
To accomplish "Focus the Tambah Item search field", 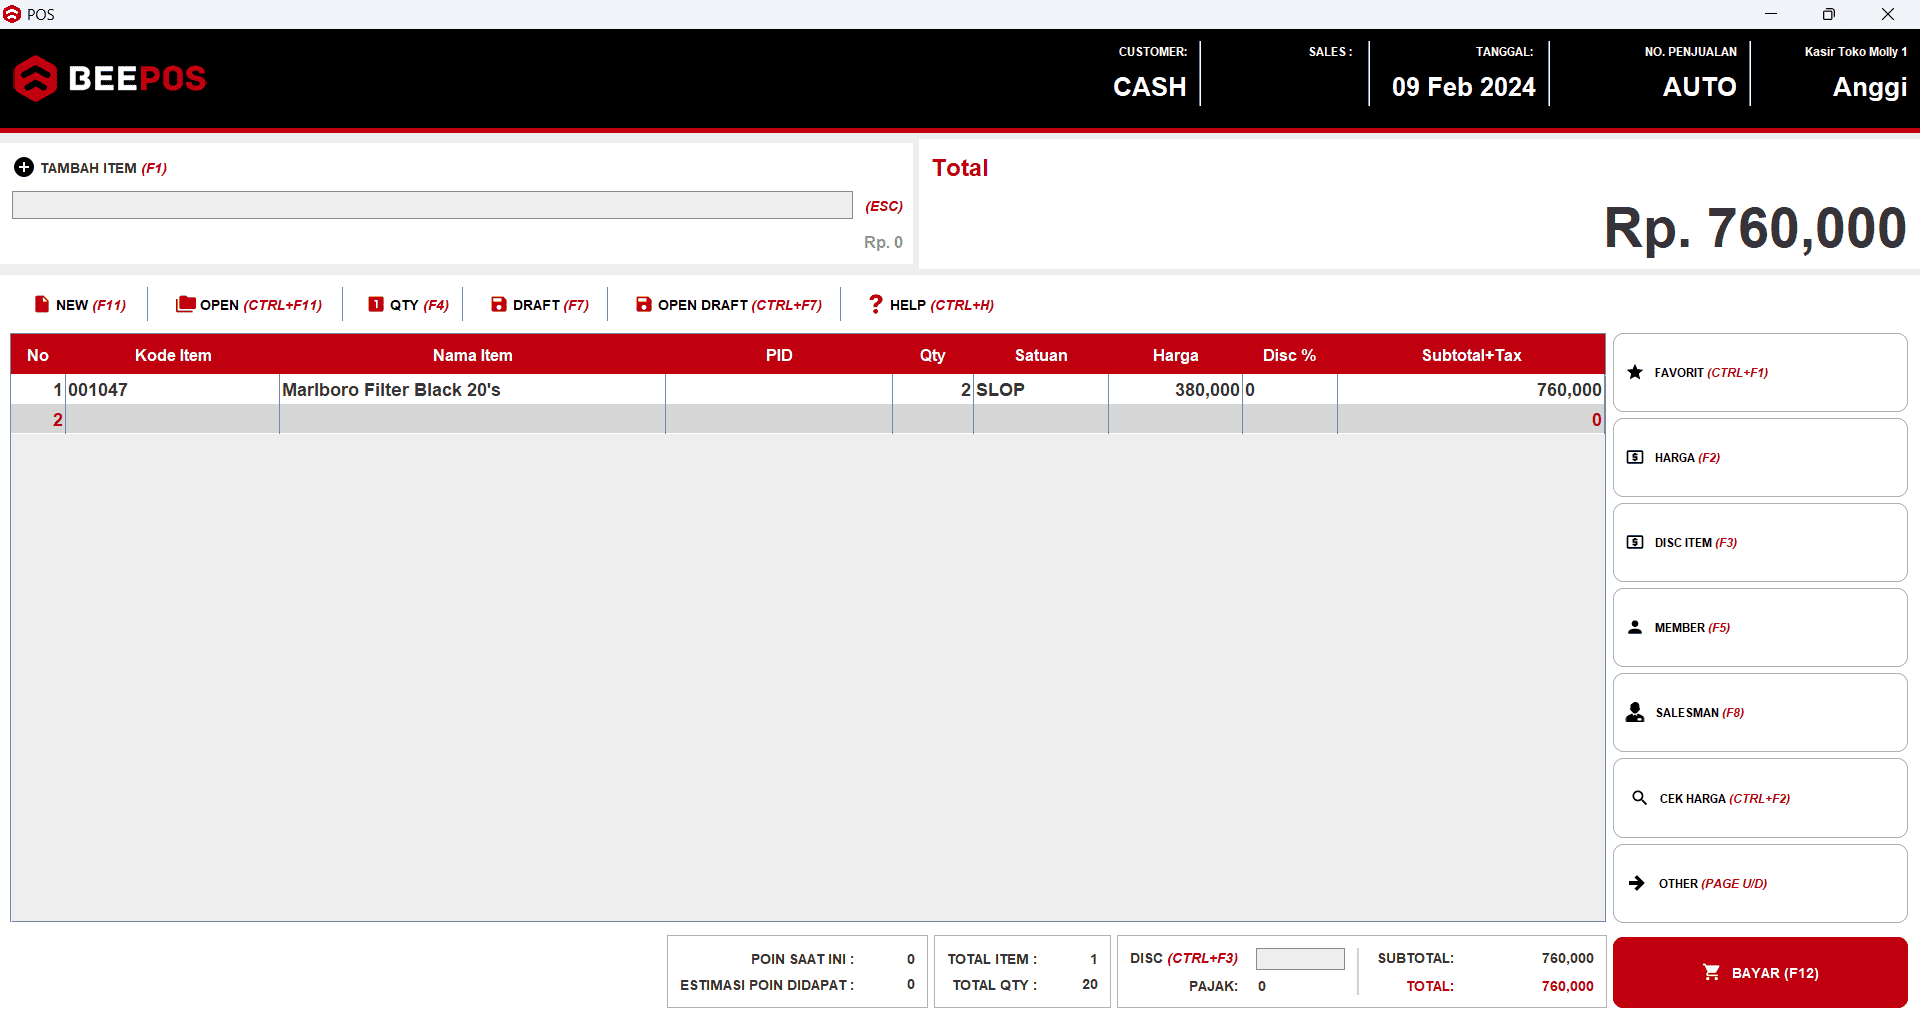I will (x=432, y=205).
